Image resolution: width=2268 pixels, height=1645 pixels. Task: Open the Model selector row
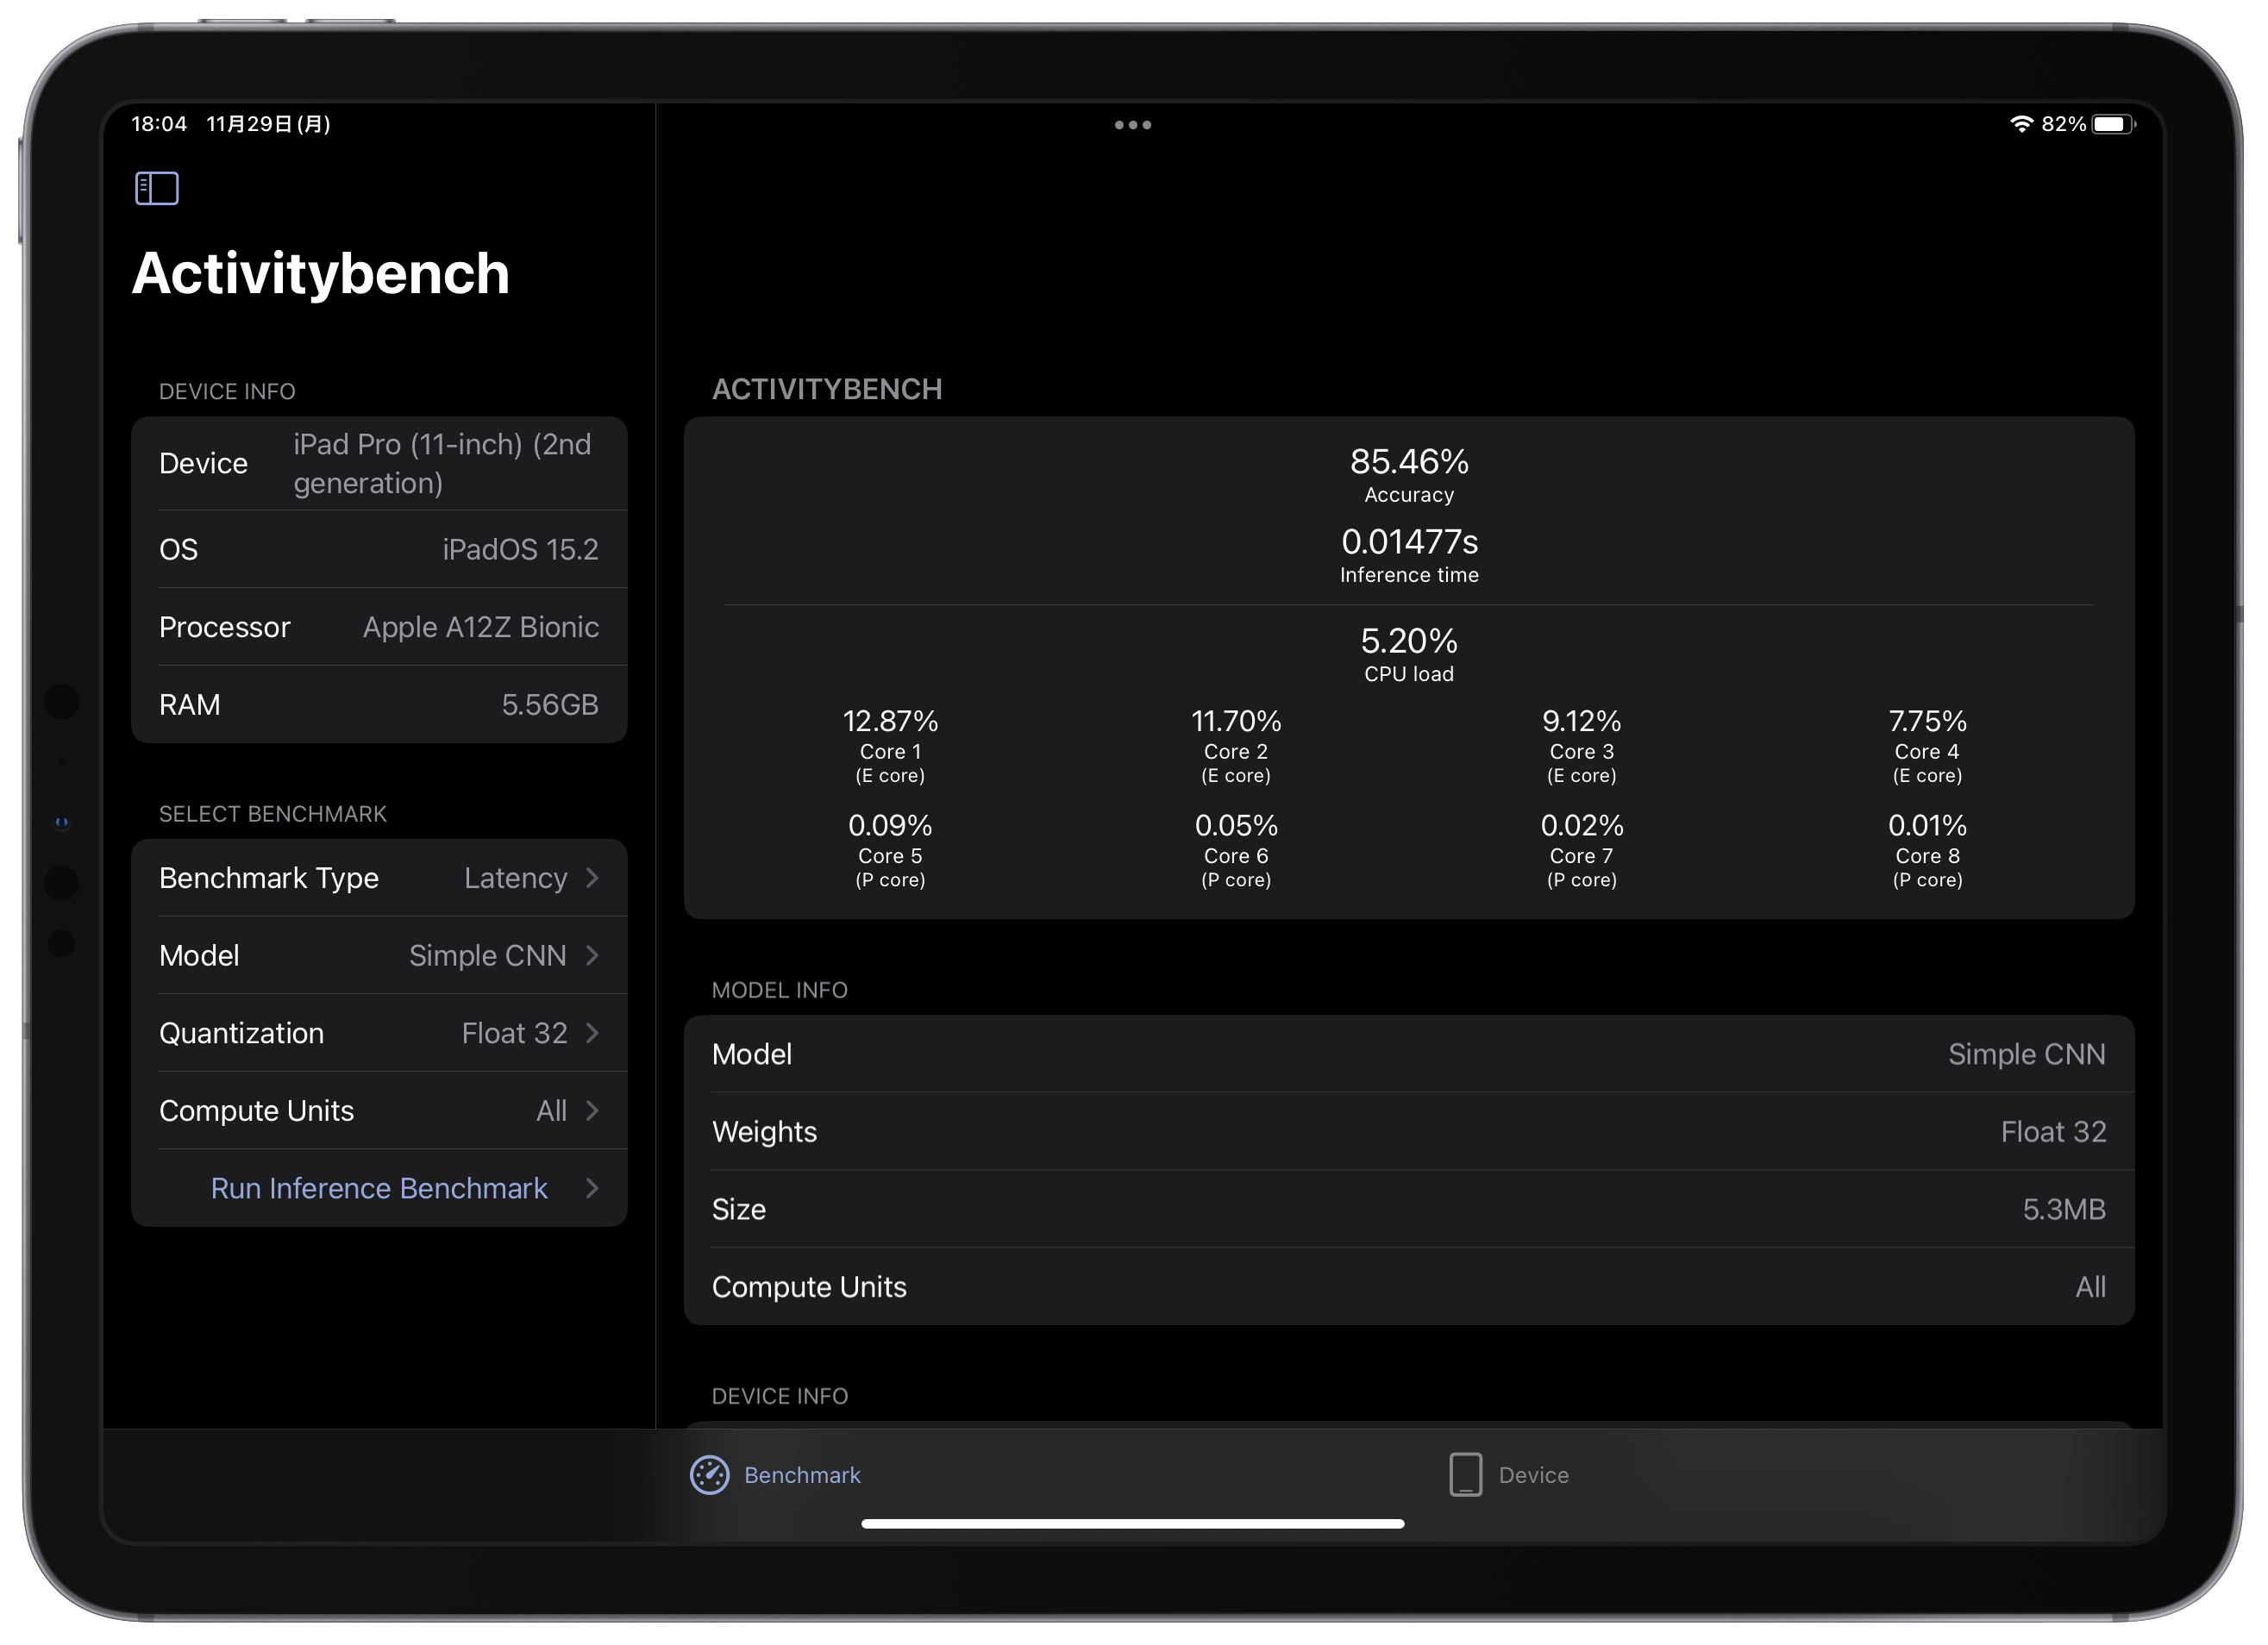click(x=379, y=956)
